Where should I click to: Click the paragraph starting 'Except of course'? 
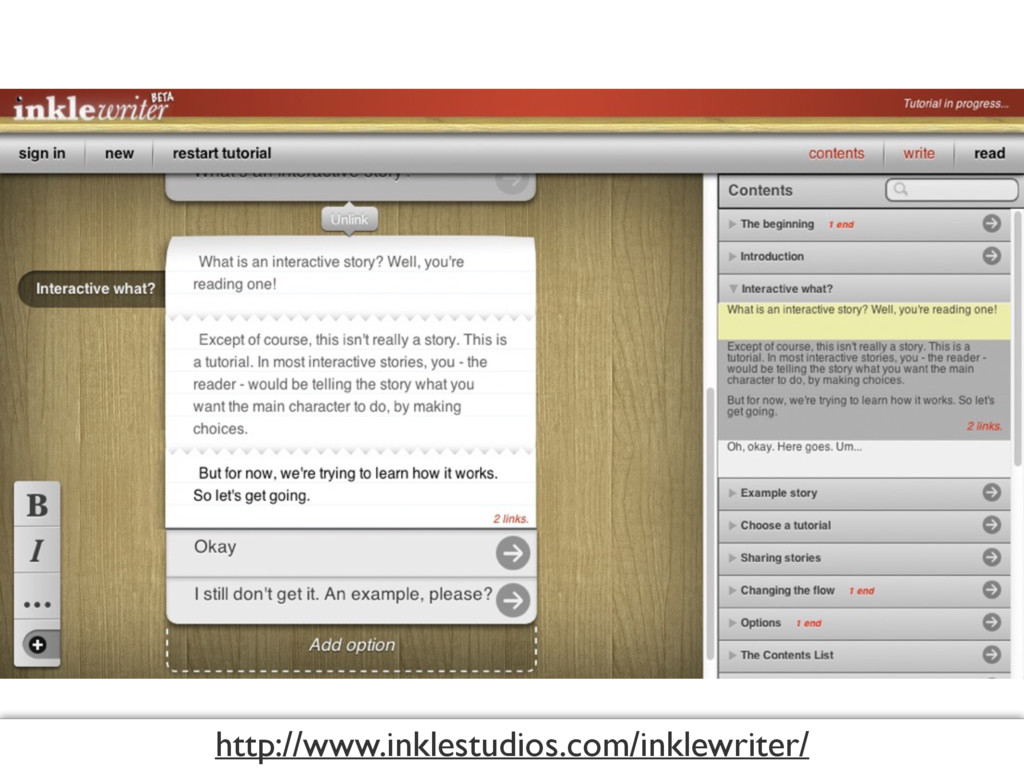[x=349, y=384]
